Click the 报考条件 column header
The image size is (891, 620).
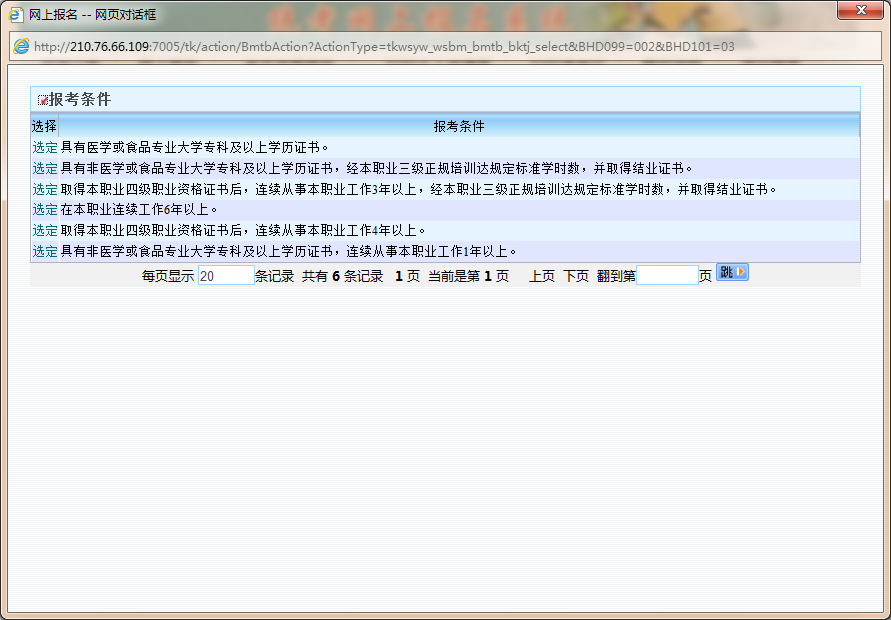pos(459,125)
